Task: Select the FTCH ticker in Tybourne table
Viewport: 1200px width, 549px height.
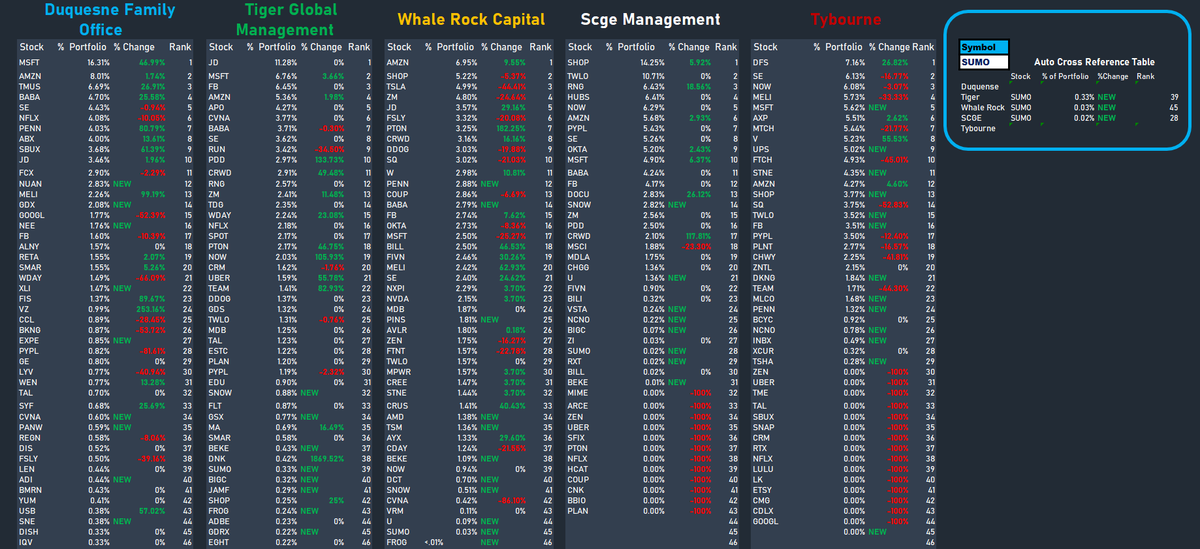Action: point(764,159)
